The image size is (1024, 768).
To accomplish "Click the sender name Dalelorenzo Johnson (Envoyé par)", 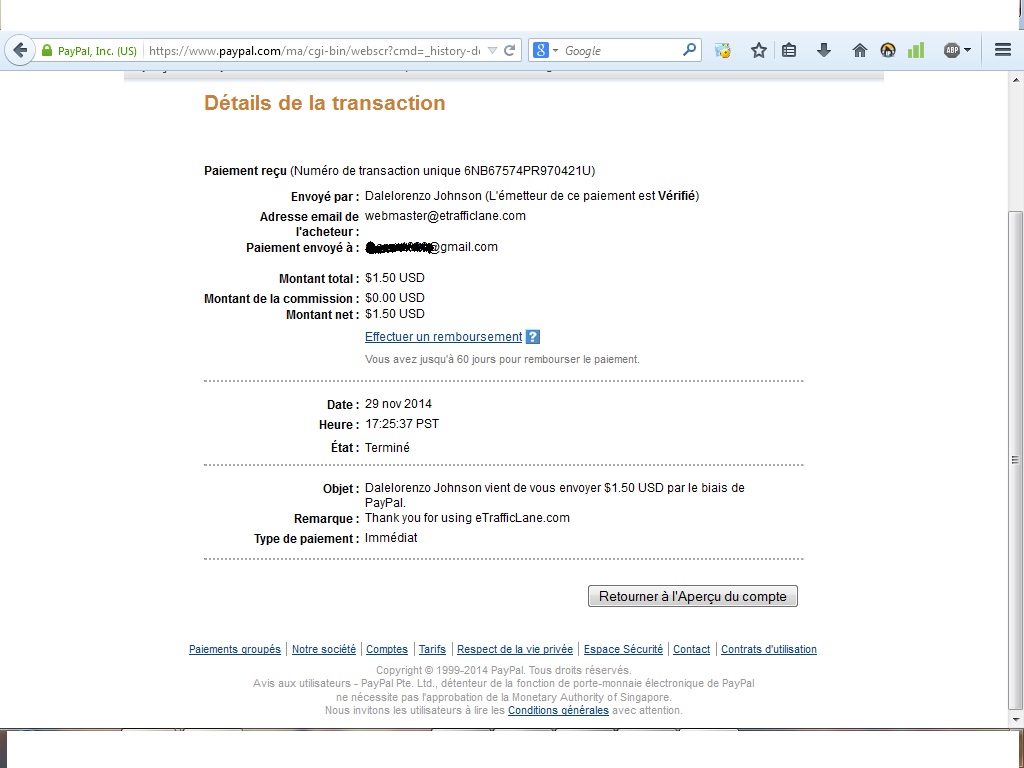I will click(423, 196).
